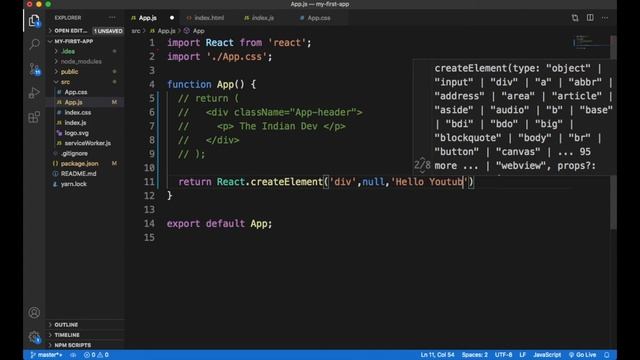Viewport: 640px width, 360px height.
Task: Click the notifications bell in status bar
Action: [x=607, y=355]
